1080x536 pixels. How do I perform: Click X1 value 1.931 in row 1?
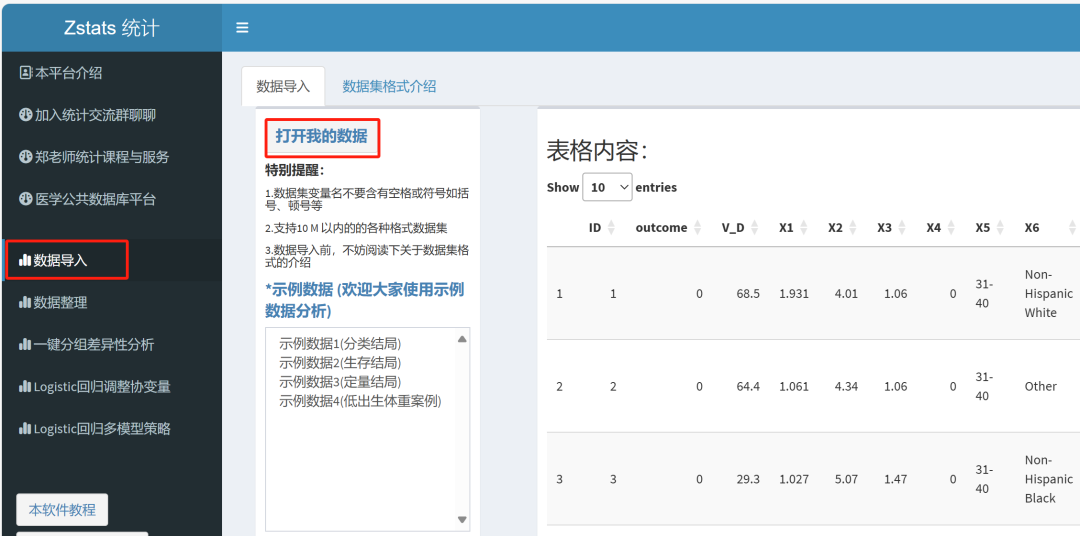click(x=794, y=293)
